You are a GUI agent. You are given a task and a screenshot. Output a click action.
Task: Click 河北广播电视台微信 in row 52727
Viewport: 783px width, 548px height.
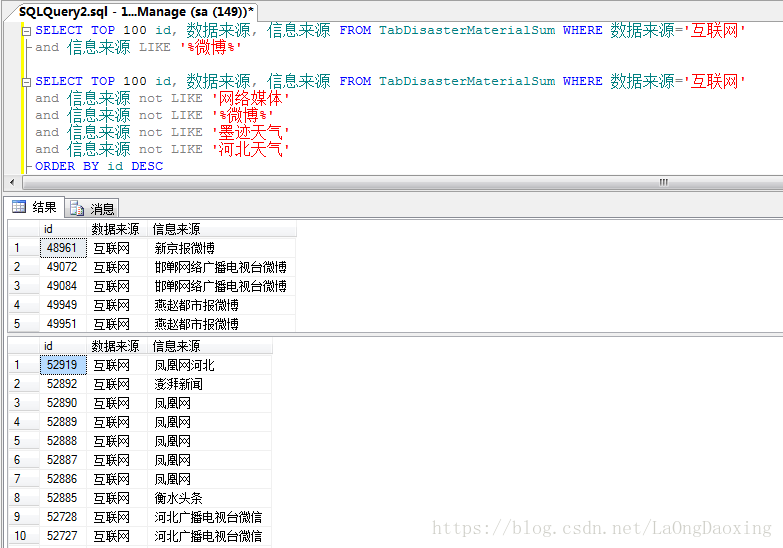pos(210,536)
